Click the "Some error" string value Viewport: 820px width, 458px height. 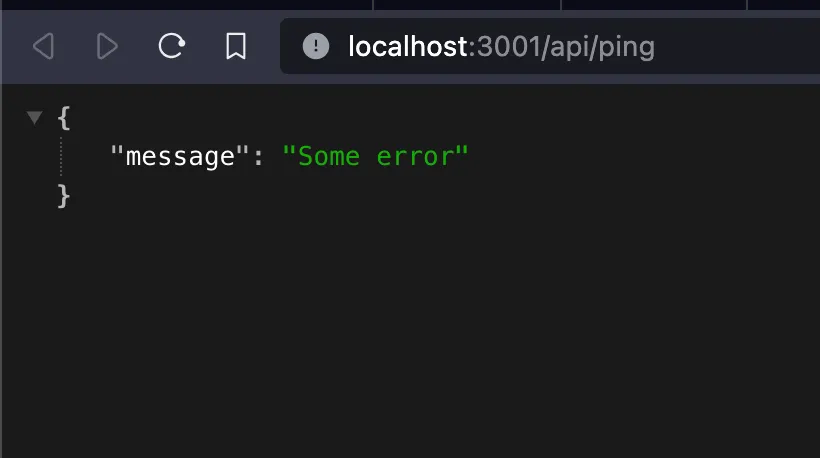376,157
